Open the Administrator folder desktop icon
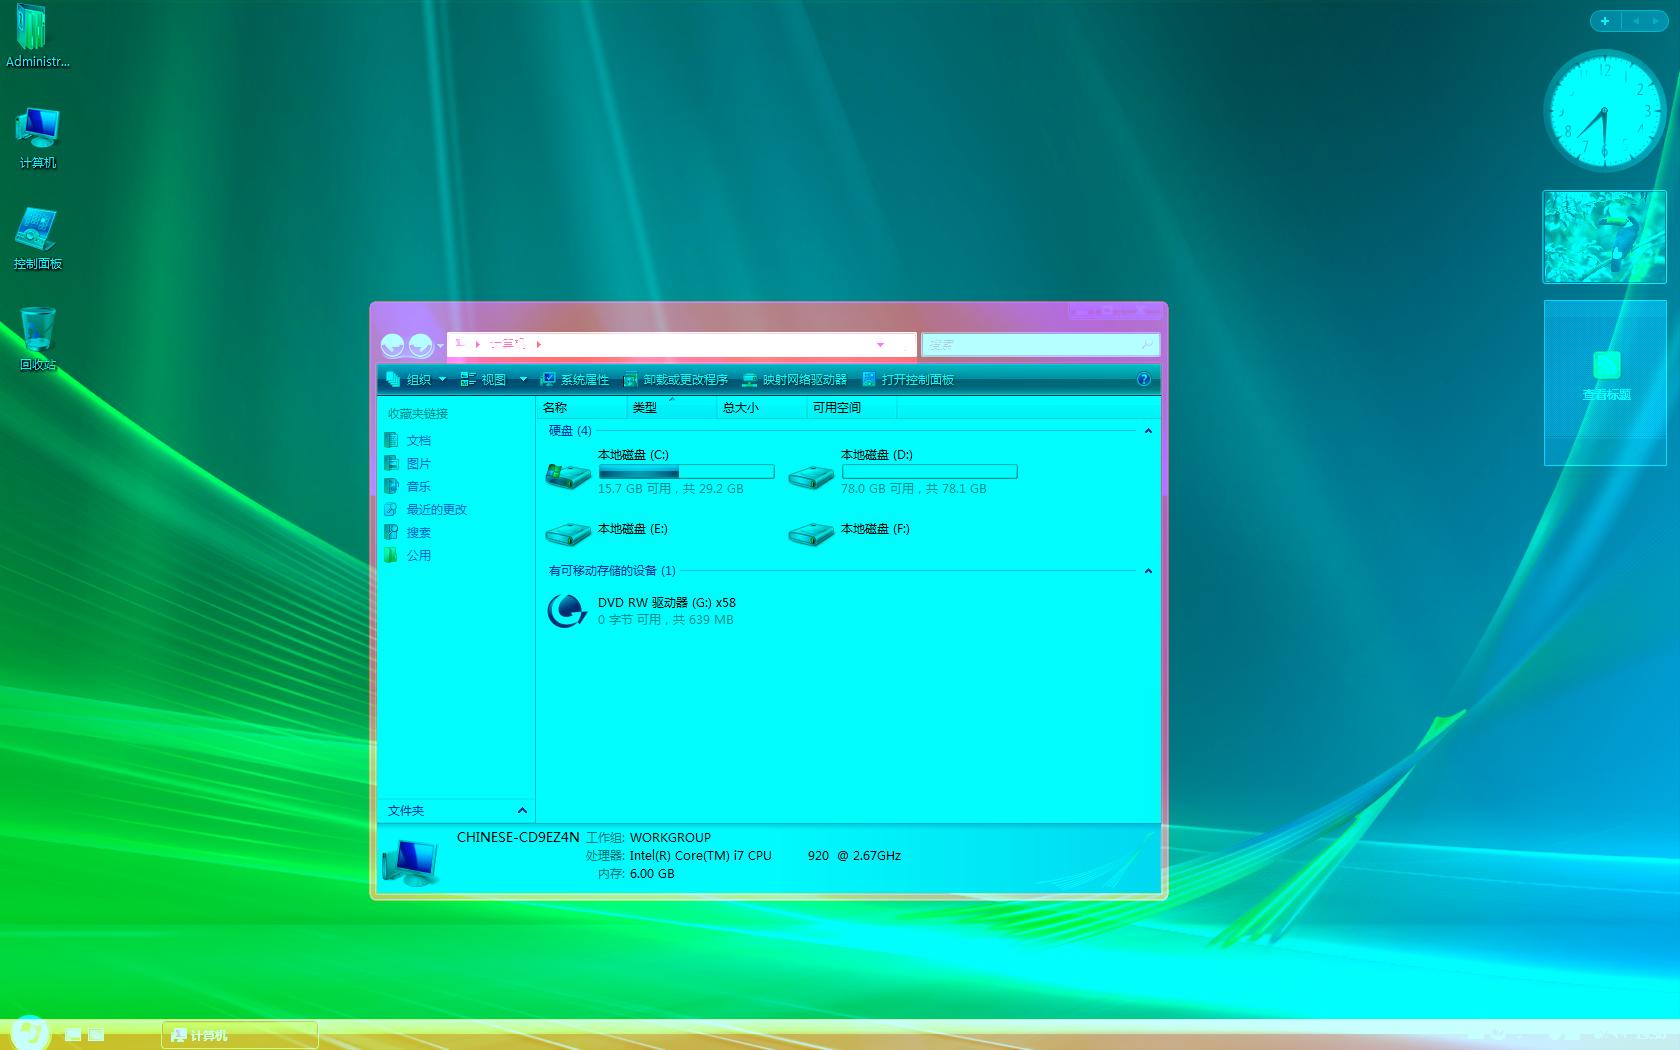The image size is (1680, 1050). (37, 37)
